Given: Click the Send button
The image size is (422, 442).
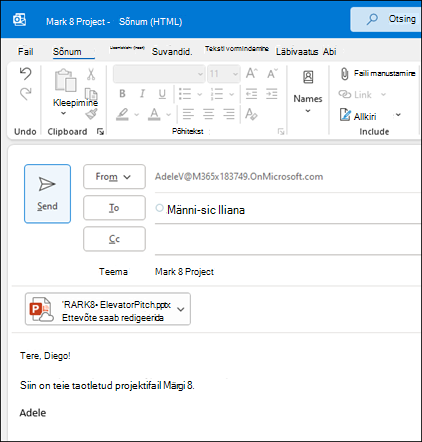Looking at the screenshot, I should [47, 194].
